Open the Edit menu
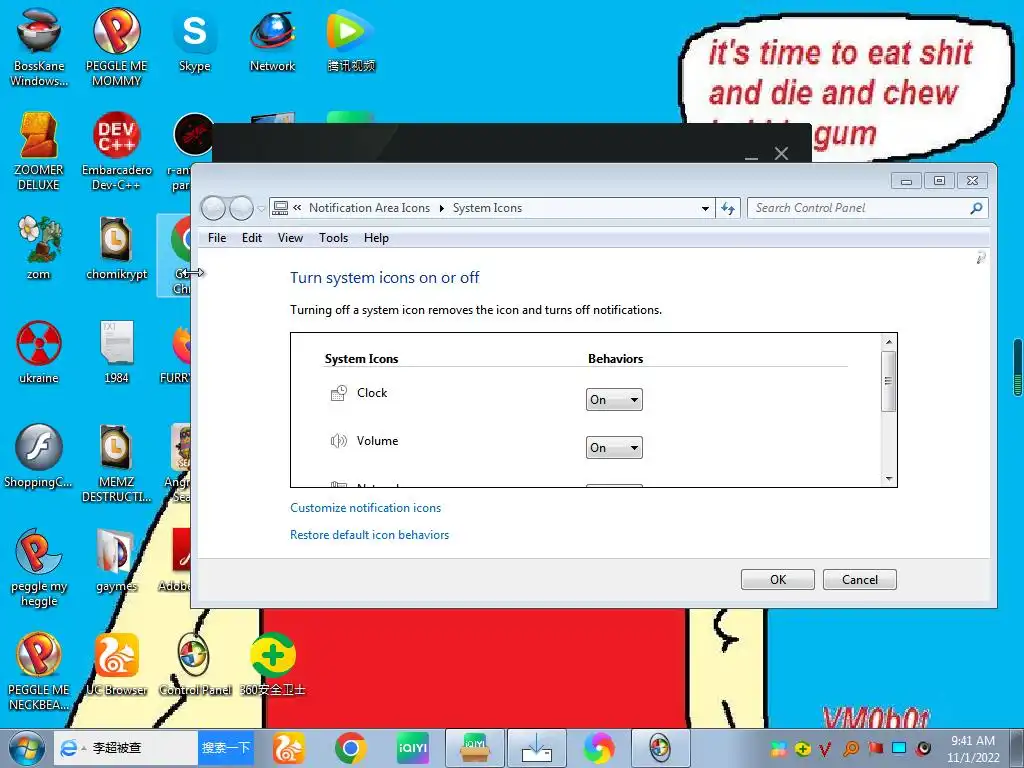The image size is (1024, 768). tap(251, 238)
